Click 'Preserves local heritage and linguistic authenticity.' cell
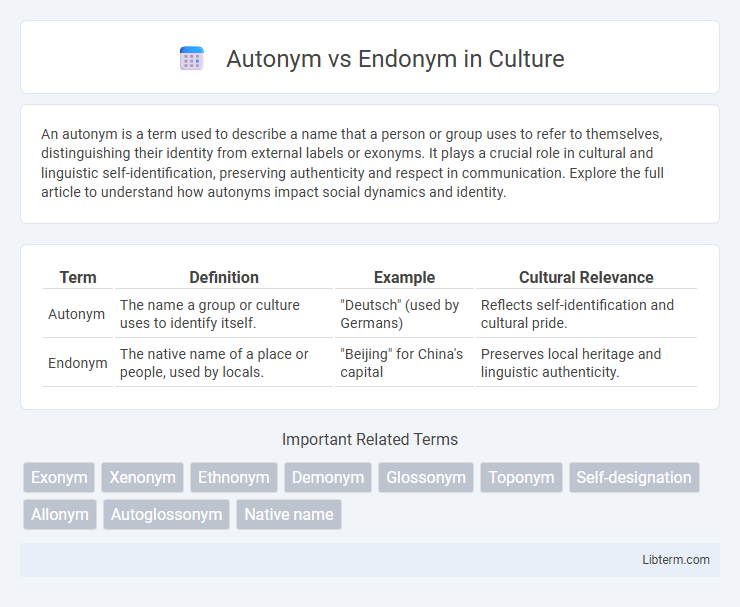Viewport: 740px width, 607px height. click(x=586, y=363)
